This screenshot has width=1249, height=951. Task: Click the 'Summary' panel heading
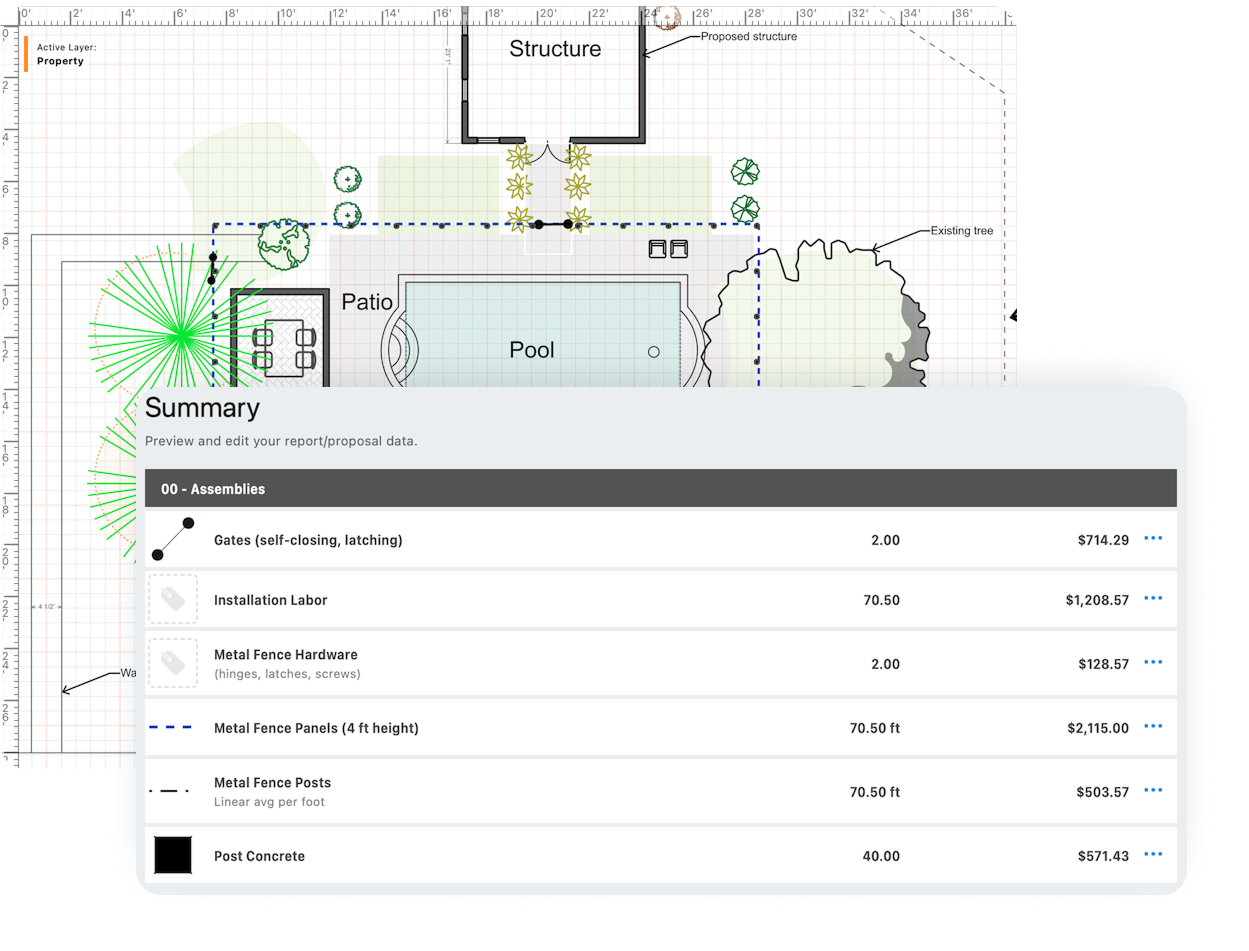pyautogui.click(x=202, y=408)
